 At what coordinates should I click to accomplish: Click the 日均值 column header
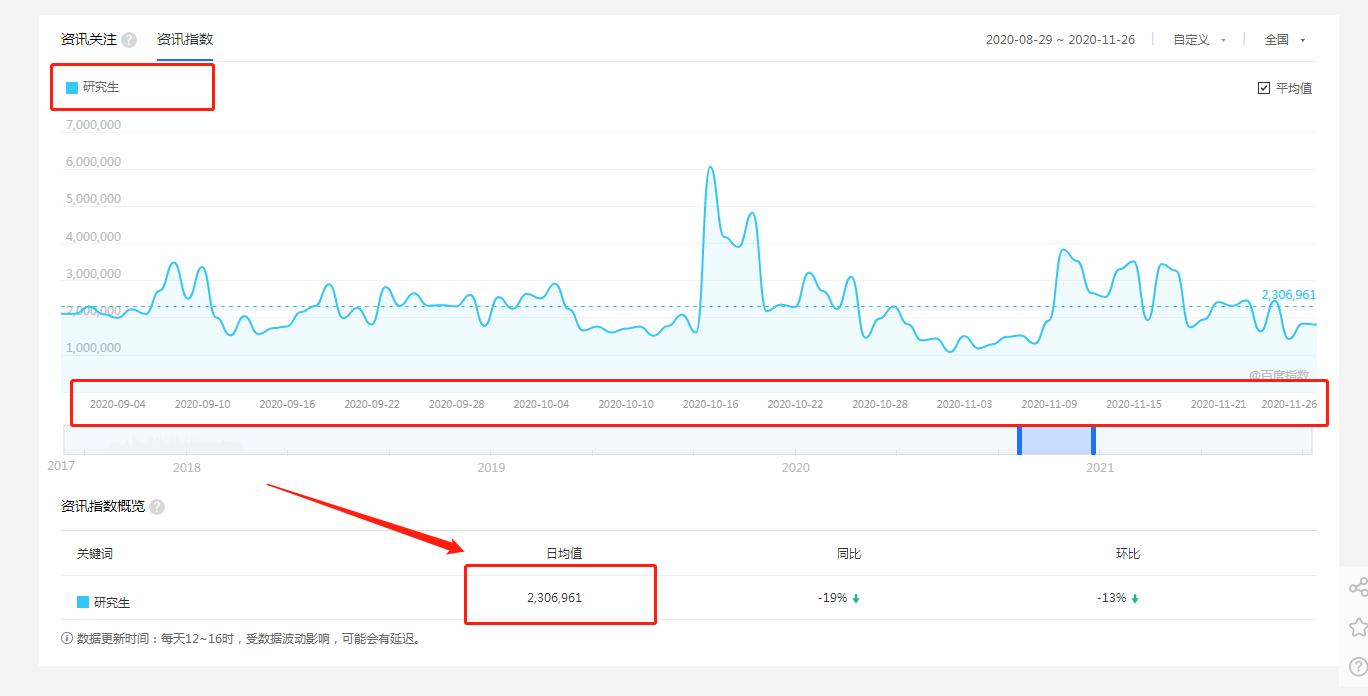[x=564, y=553]
